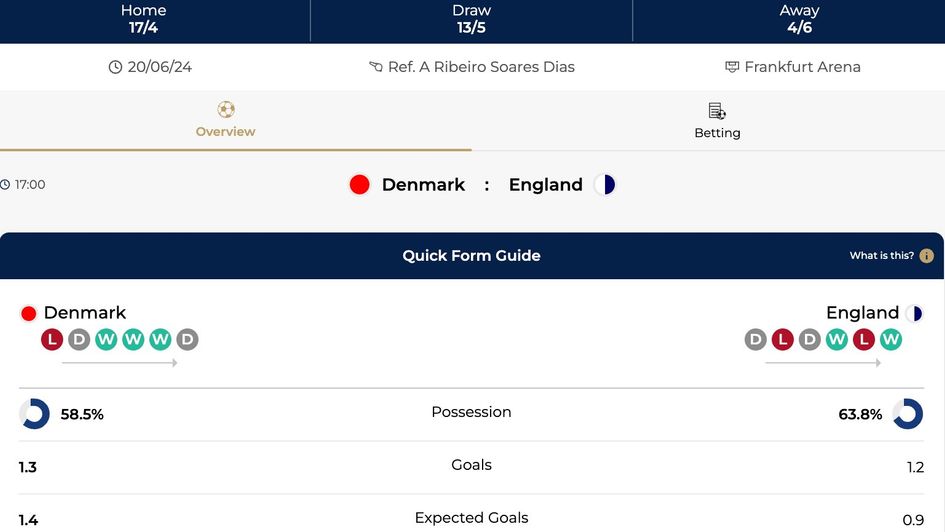This screenshot has height=532, width=945.
Task: Choose the Draw 13/5 odds
Action: coord(471,19)
